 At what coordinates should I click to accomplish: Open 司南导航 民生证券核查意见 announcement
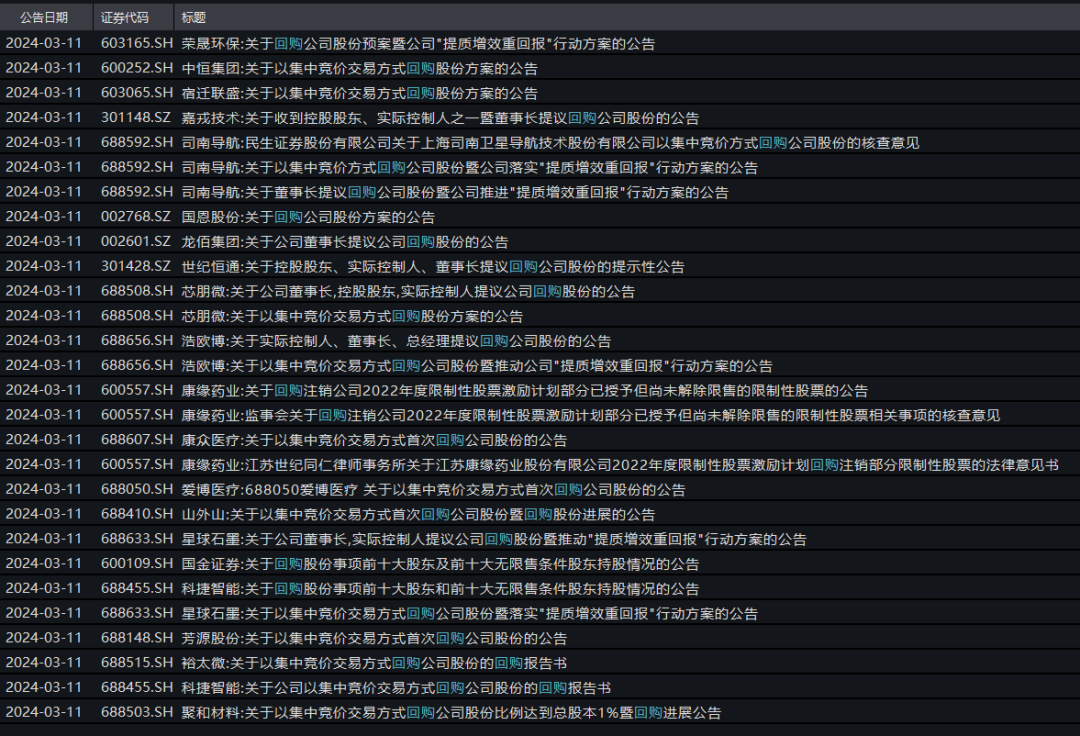[x=550, y=143]
